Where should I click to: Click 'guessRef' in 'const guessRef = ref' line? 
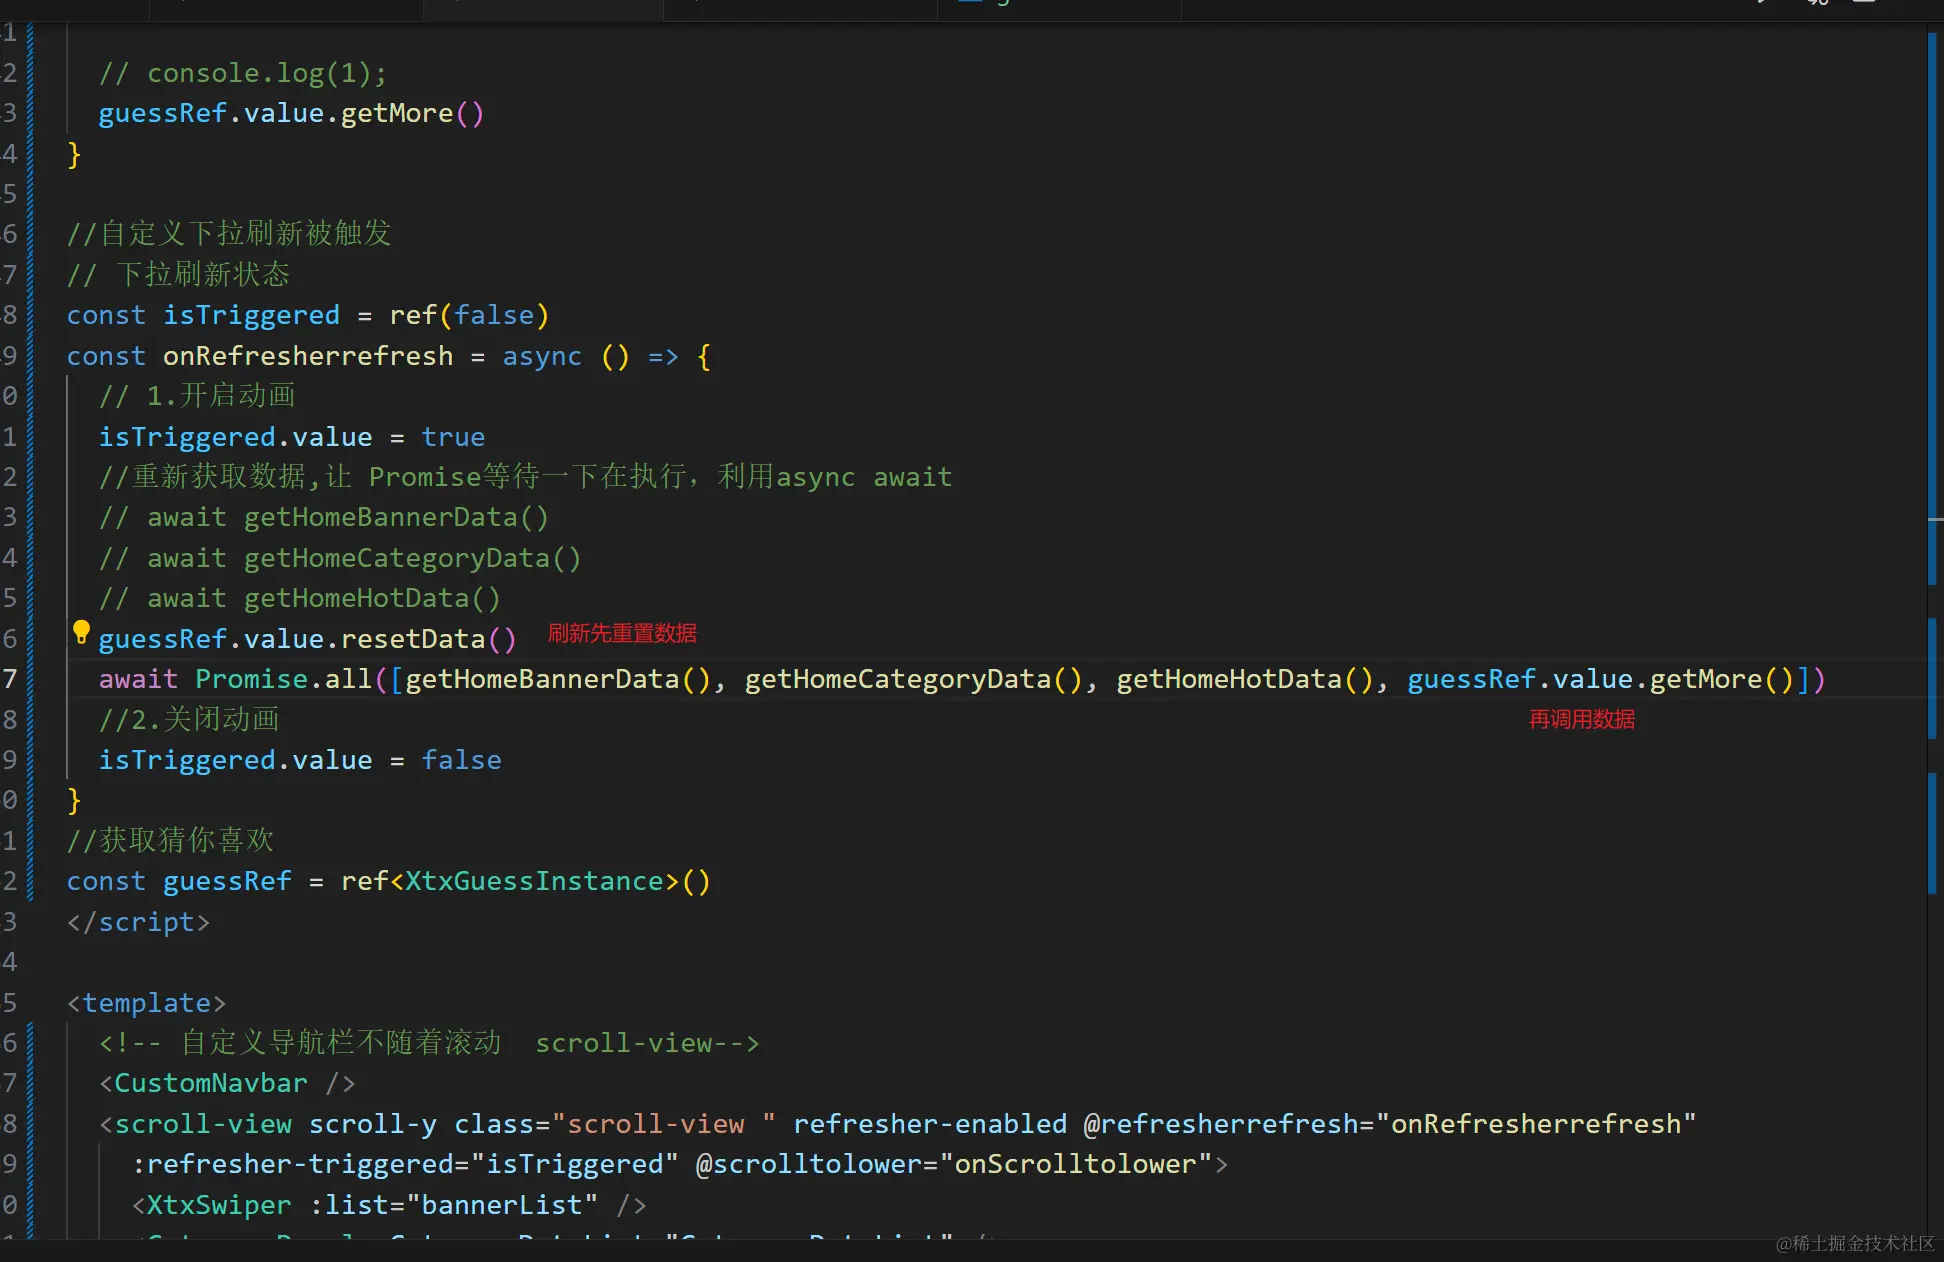[227, 882]
